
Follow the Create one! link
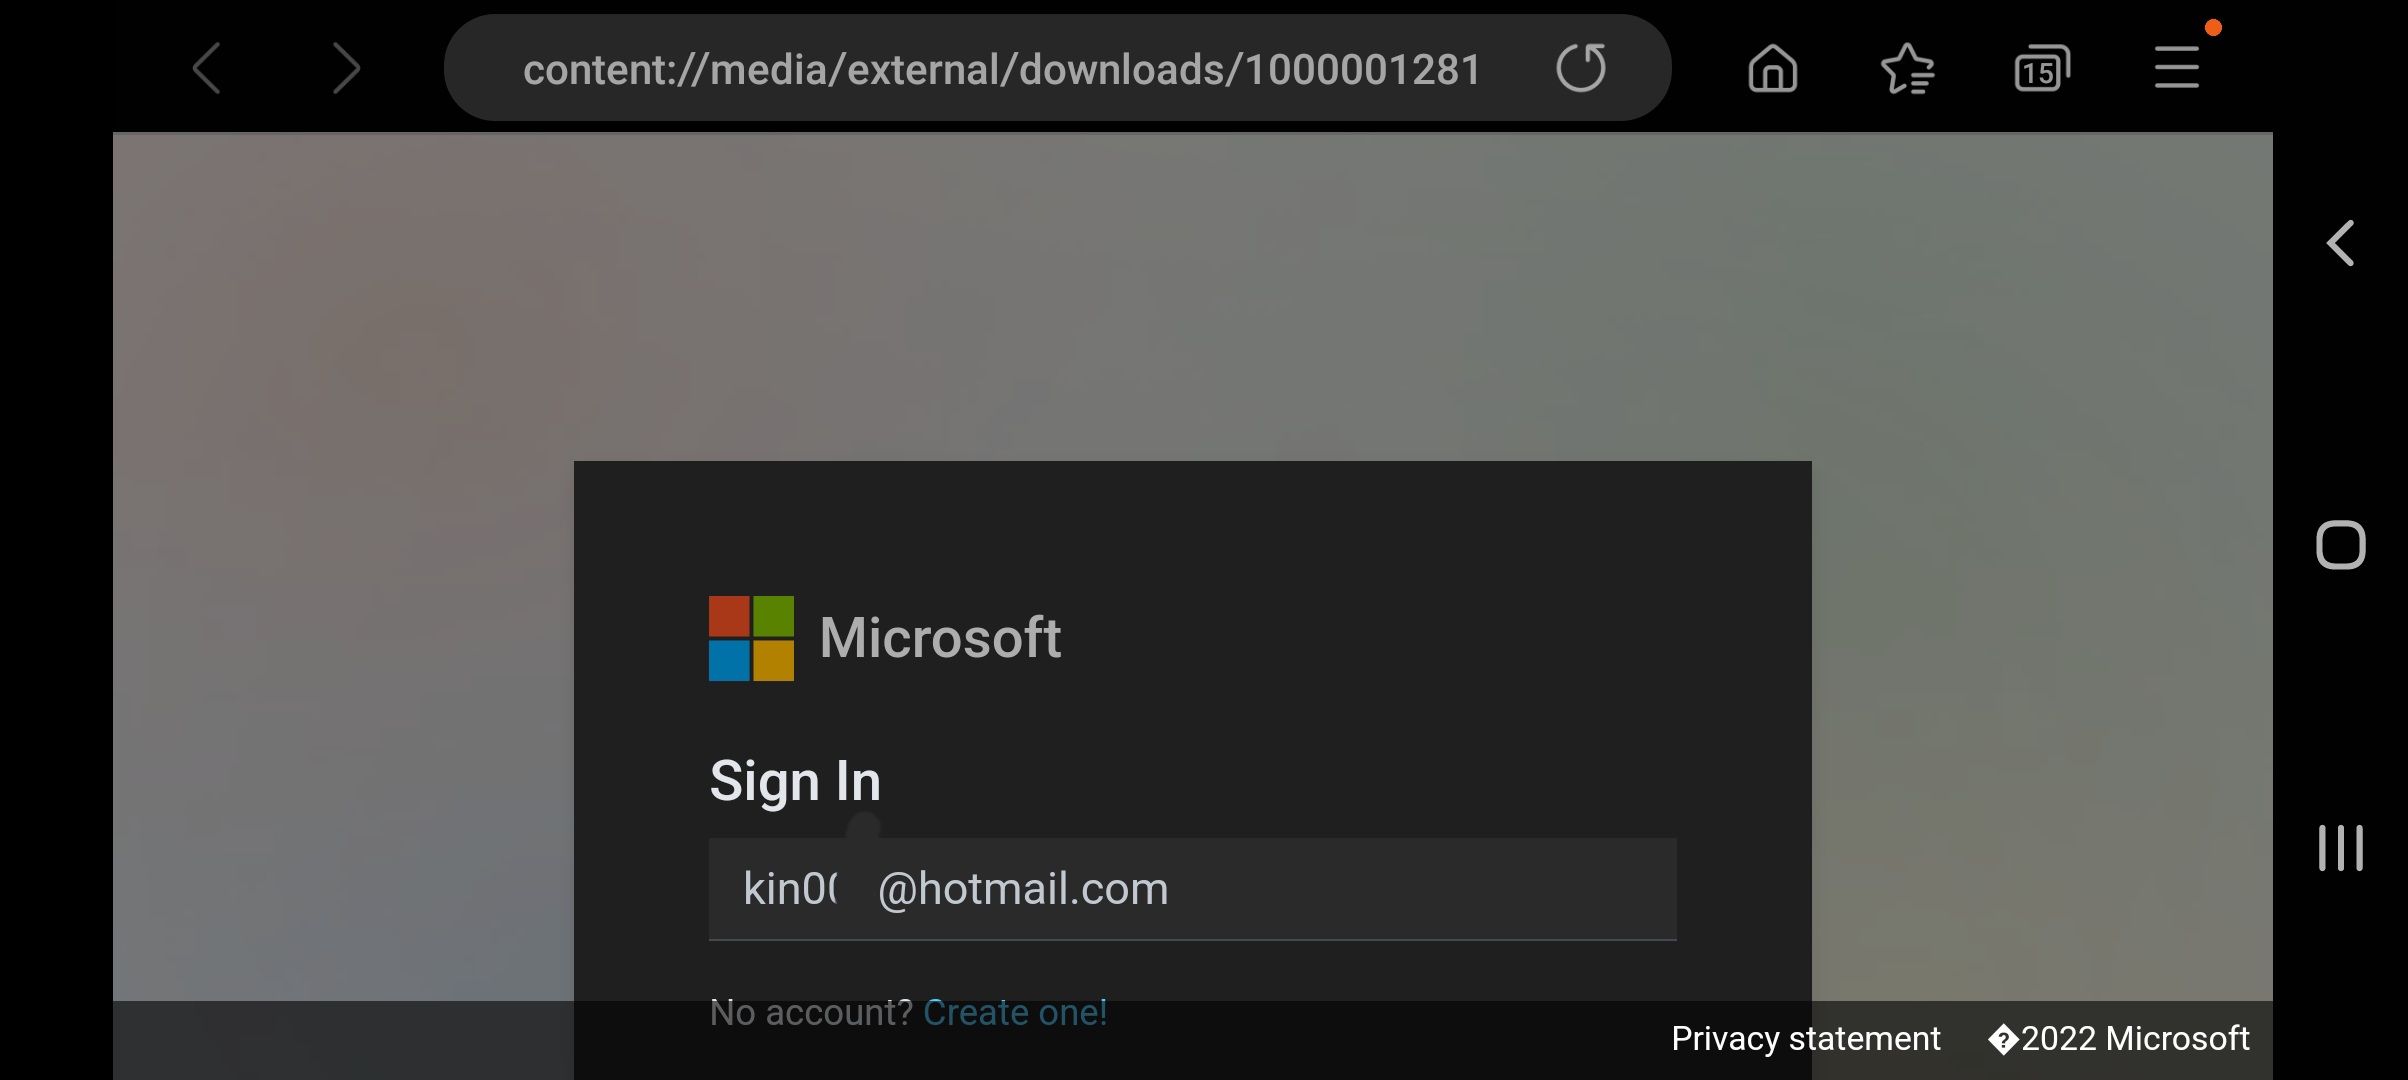coord(1015,1012)
